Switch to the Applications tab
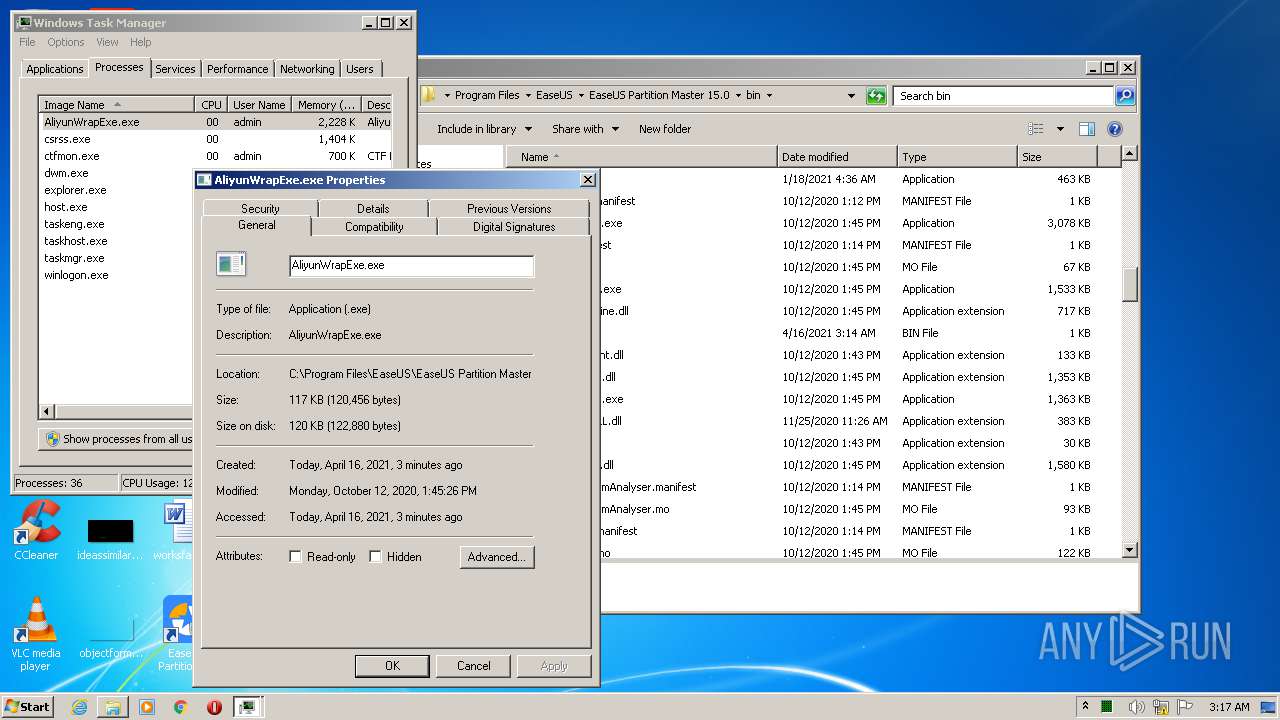 coord(54,69)
